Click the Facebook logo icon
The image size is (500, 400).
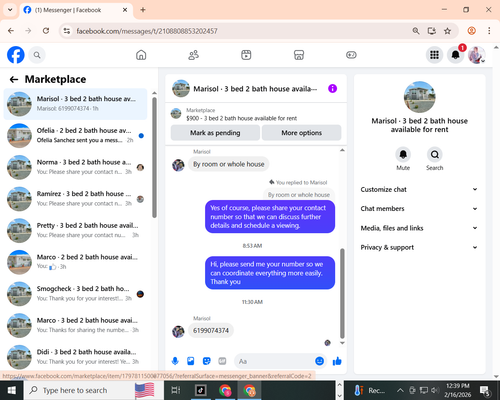tap(16, 55)
